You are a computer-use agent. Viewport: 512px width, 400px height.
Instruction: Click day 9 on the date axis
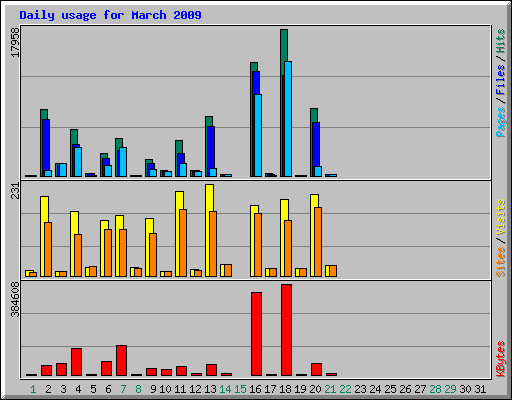click(153, 389)
